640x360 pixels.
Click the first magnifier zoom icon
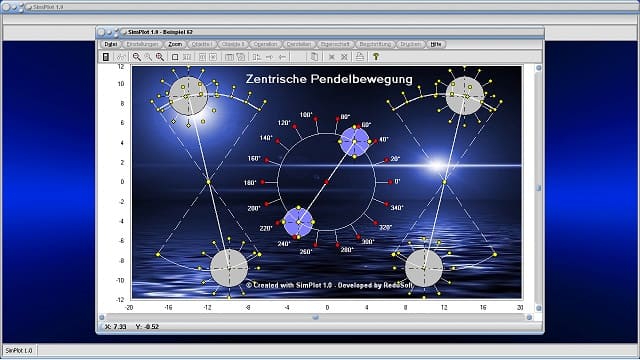click(136, 57)
